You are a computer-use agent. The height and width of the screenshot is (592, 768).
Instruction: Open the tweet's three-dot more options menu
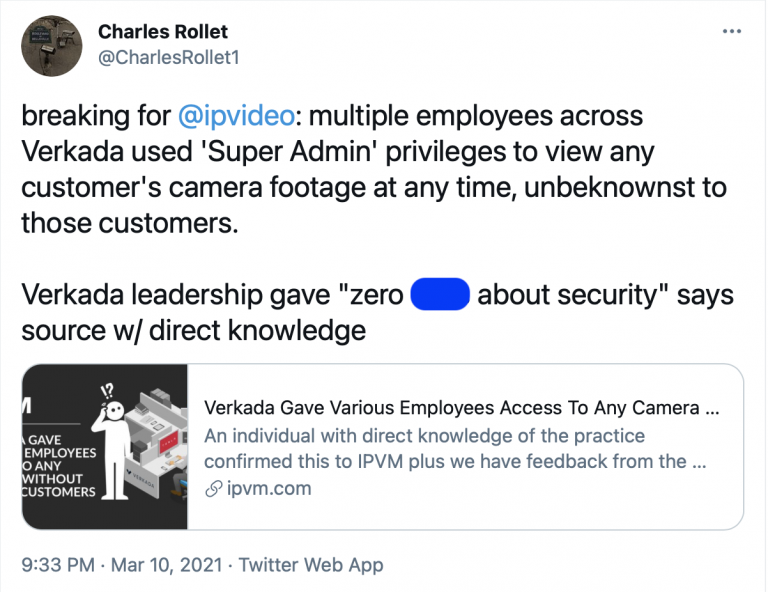[x=731, y=31]
